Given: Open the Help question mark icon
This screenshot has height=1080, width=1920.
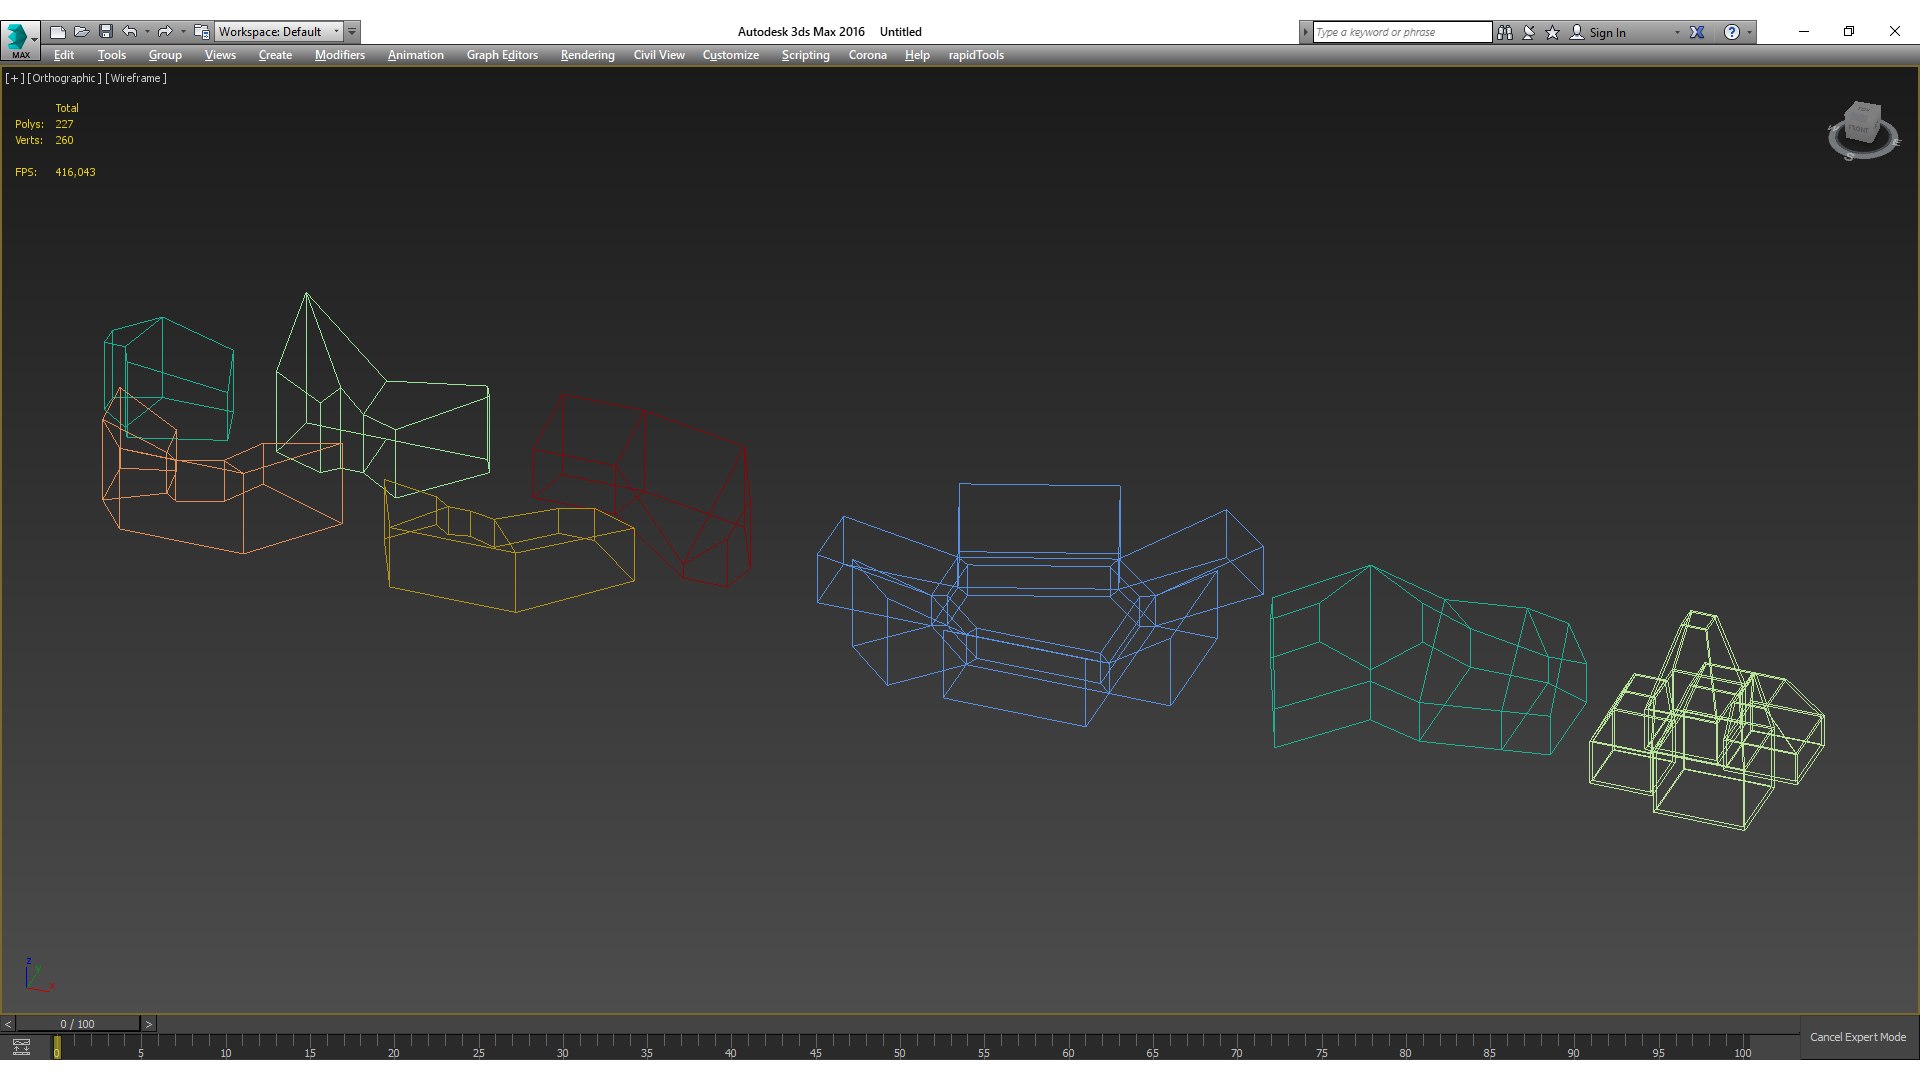Looking at the screenshot, I should pyautogui.click(x=1732, y=32).
